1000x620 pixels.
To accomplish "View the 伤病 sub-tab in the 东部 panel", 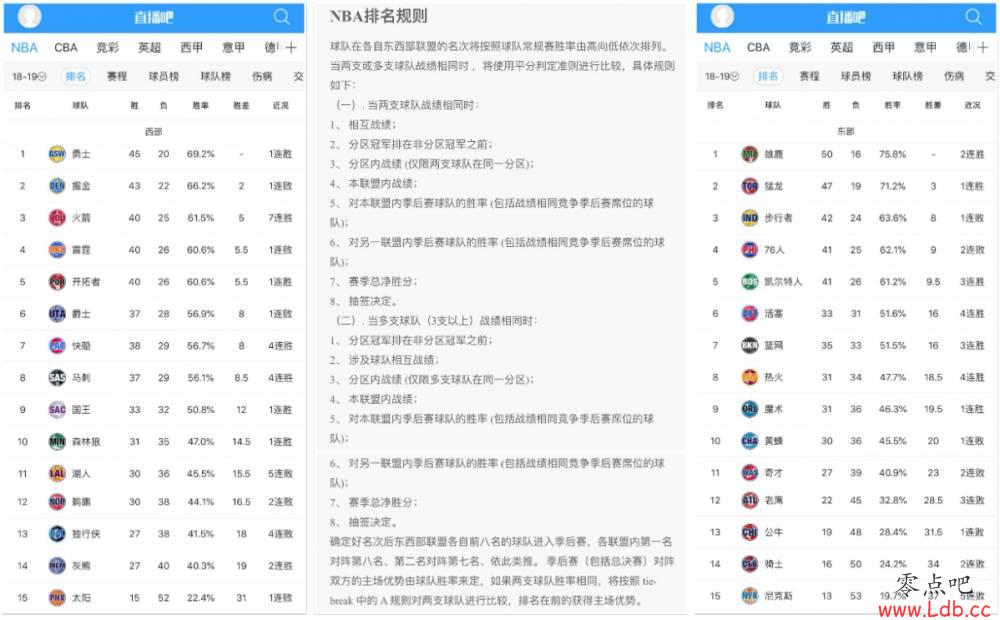I will (954, 77).
